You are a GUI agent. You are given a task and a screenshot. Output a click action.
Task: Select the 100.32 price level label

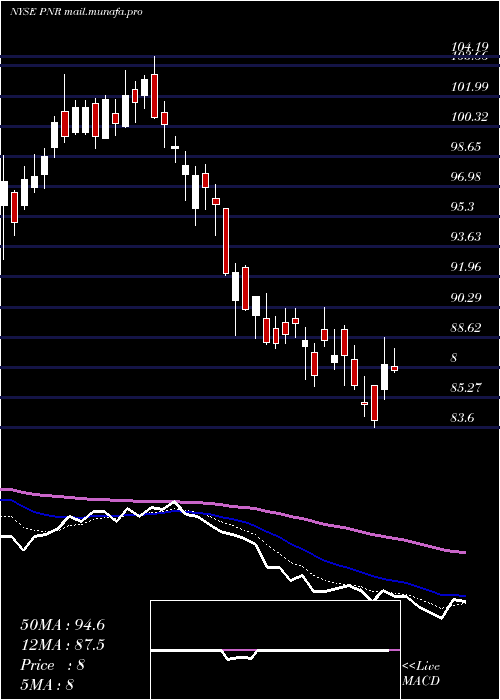tap(470, 117)
